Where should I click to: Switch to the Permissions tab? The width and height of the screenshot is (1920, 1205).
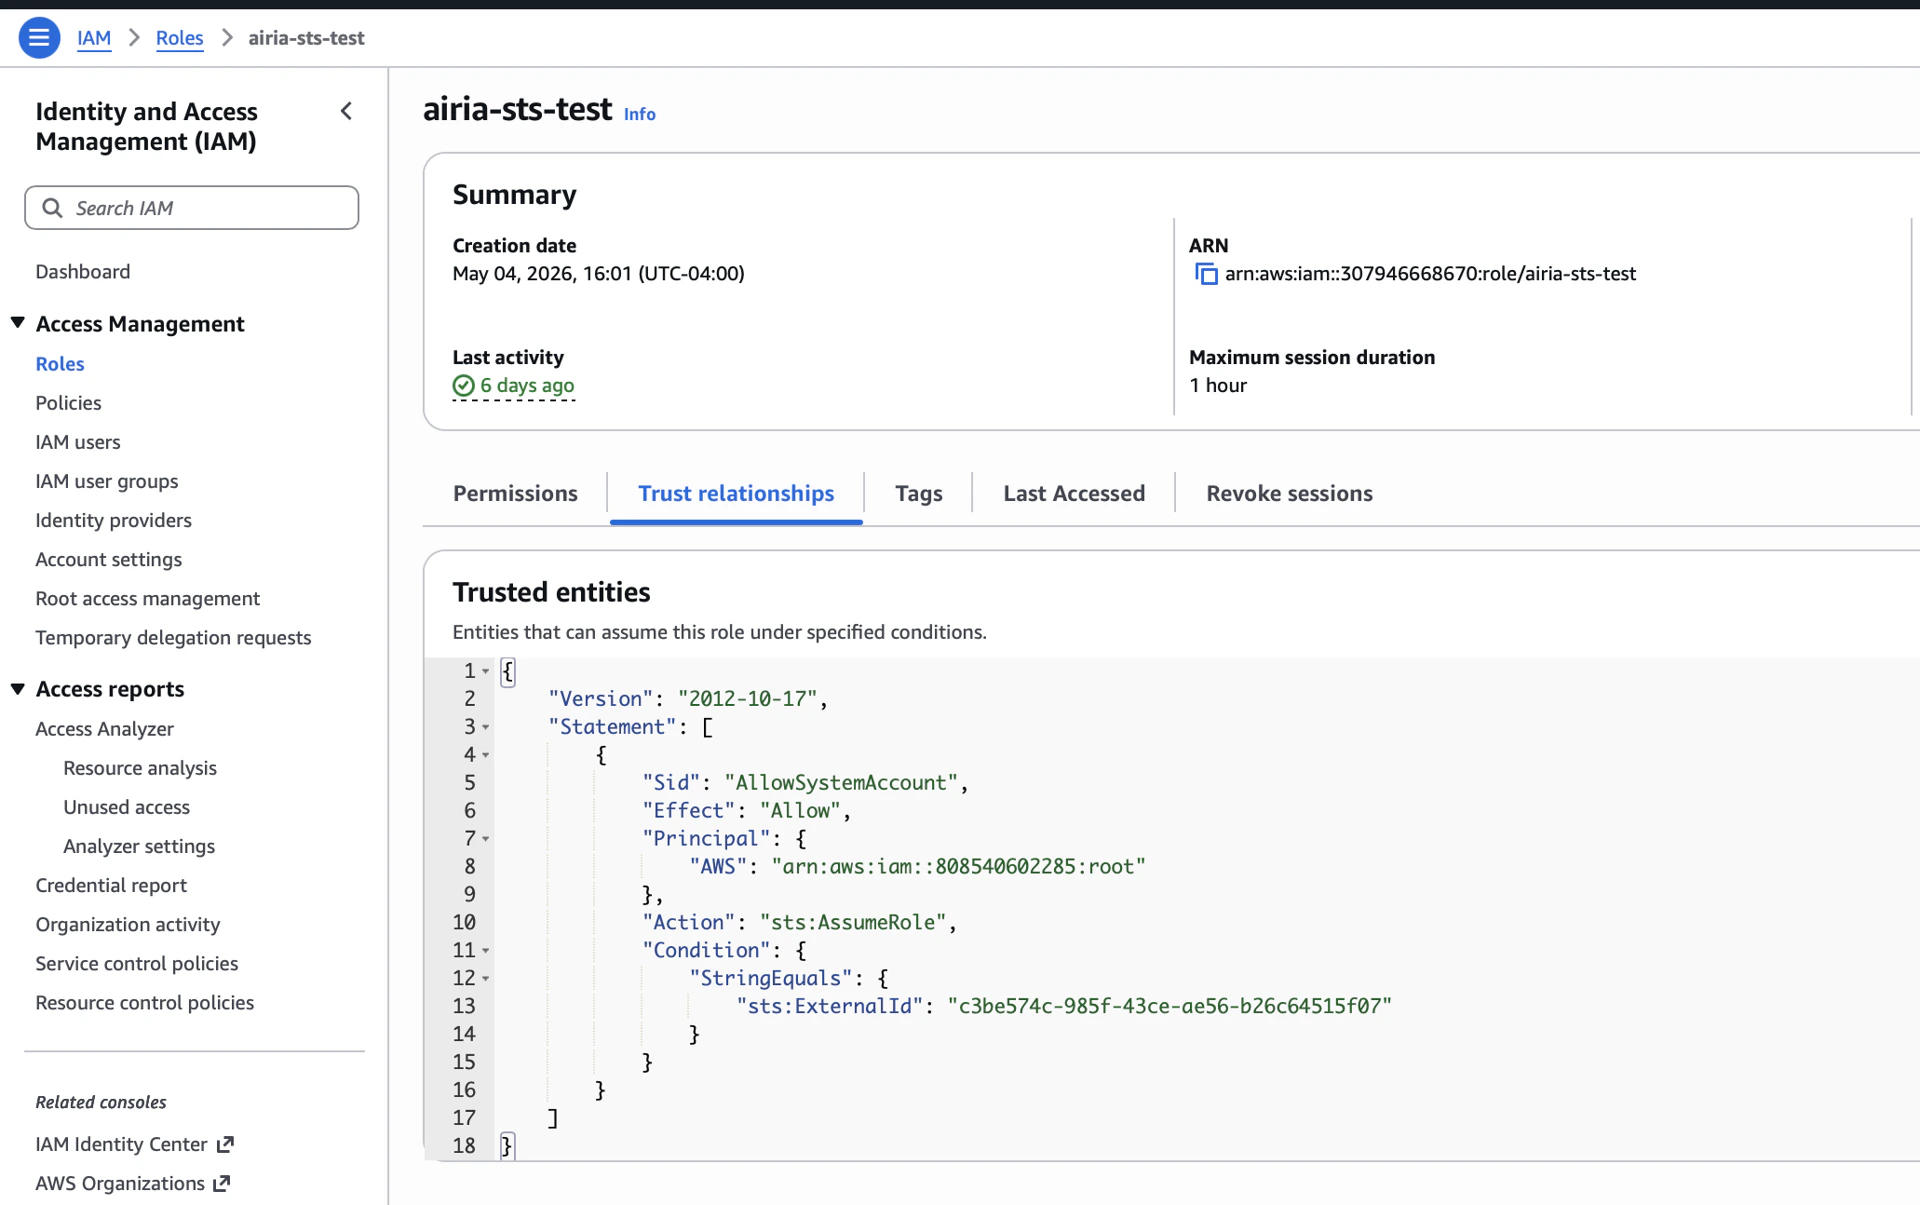coord(515,493)
